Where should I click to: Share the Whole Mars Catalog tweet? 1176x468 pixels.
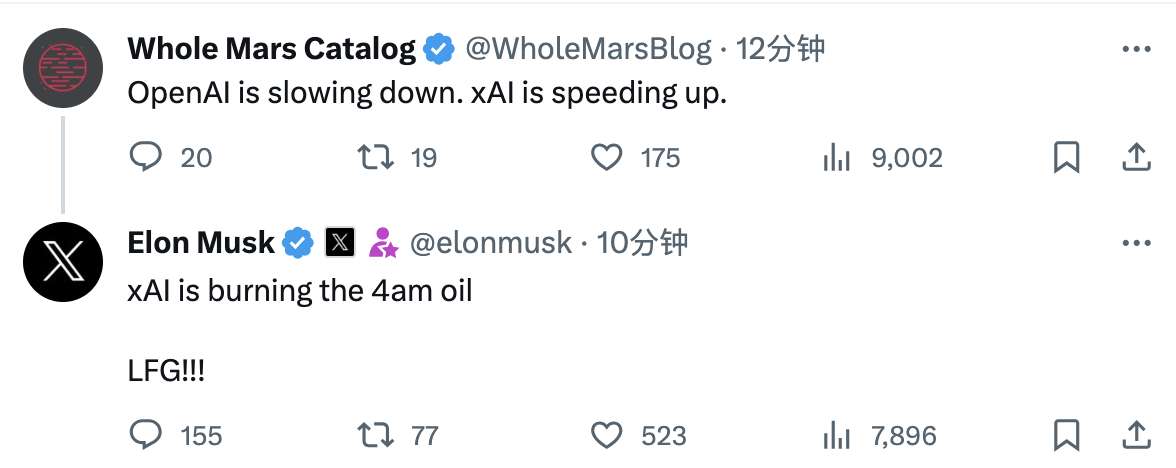pos(1135,158)
